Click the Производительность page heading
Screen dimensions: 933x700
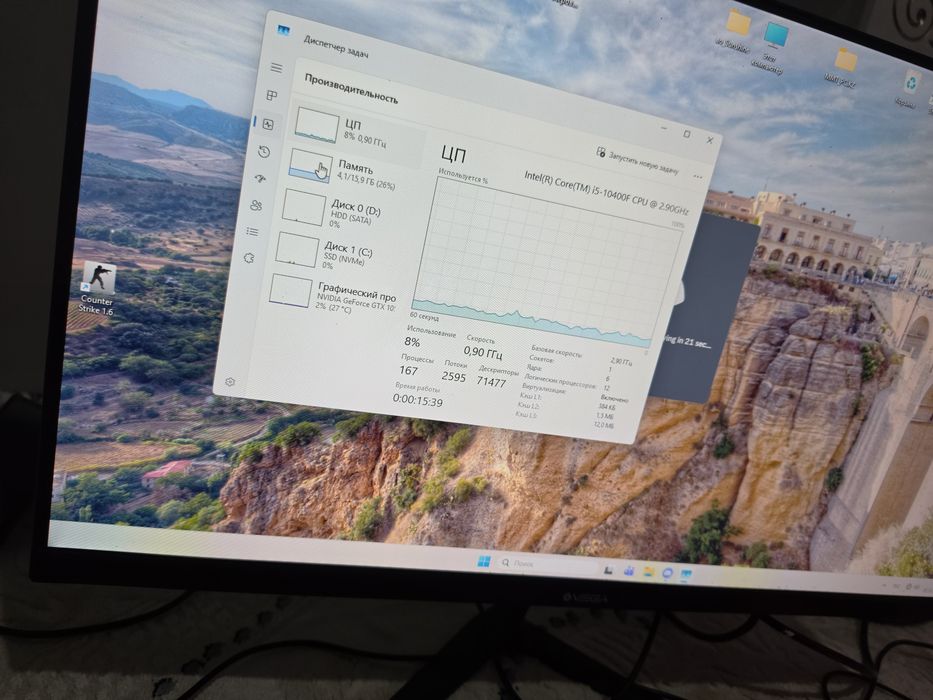click(351, 89)
